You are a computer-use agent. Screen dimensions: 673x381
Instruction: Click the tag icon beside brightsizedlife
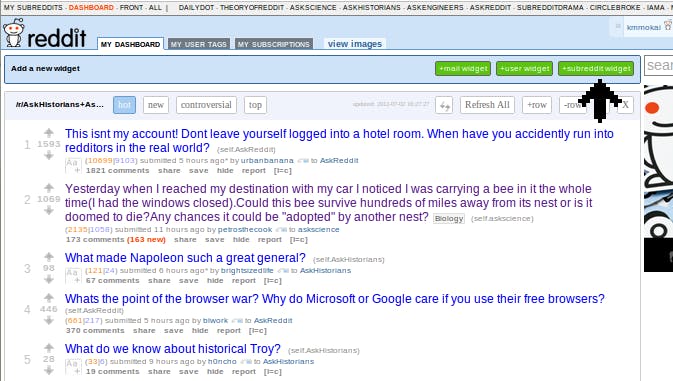283,271
